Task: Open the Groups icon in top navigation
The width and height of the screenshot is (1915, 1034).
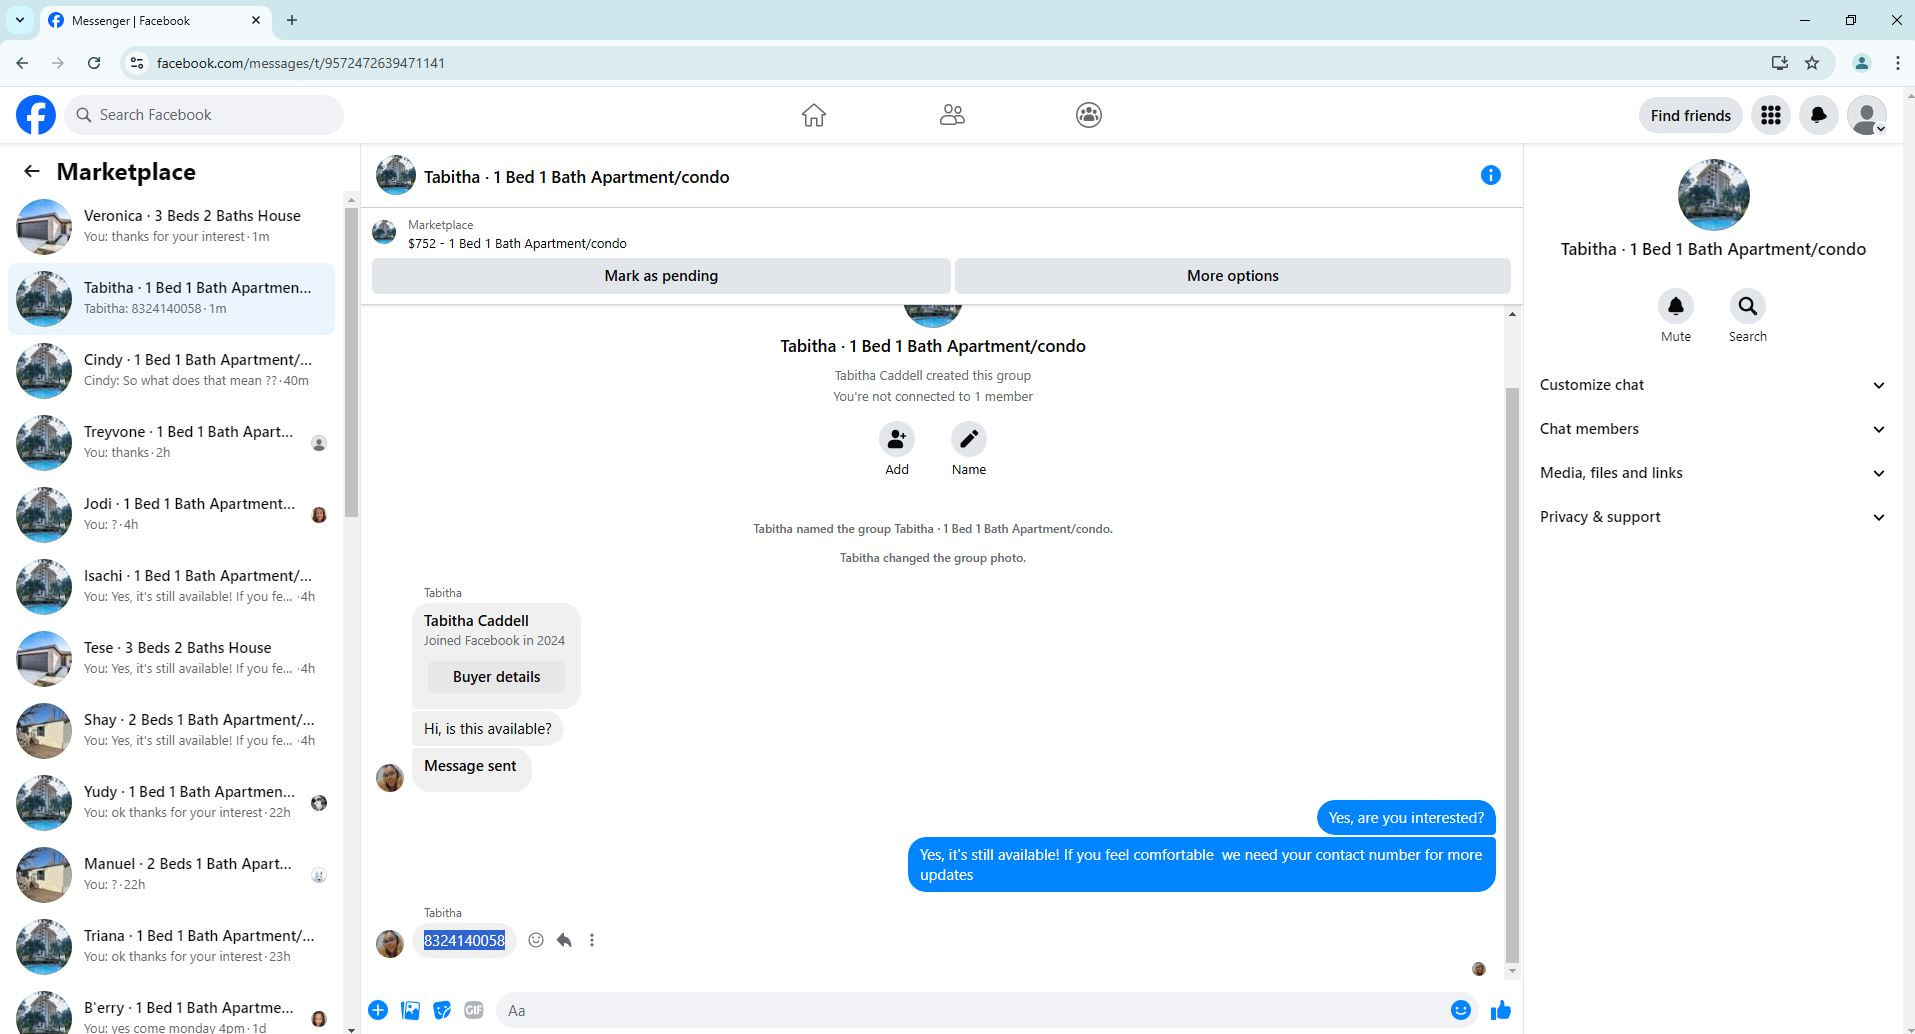Action: (x=1089, y=115)
